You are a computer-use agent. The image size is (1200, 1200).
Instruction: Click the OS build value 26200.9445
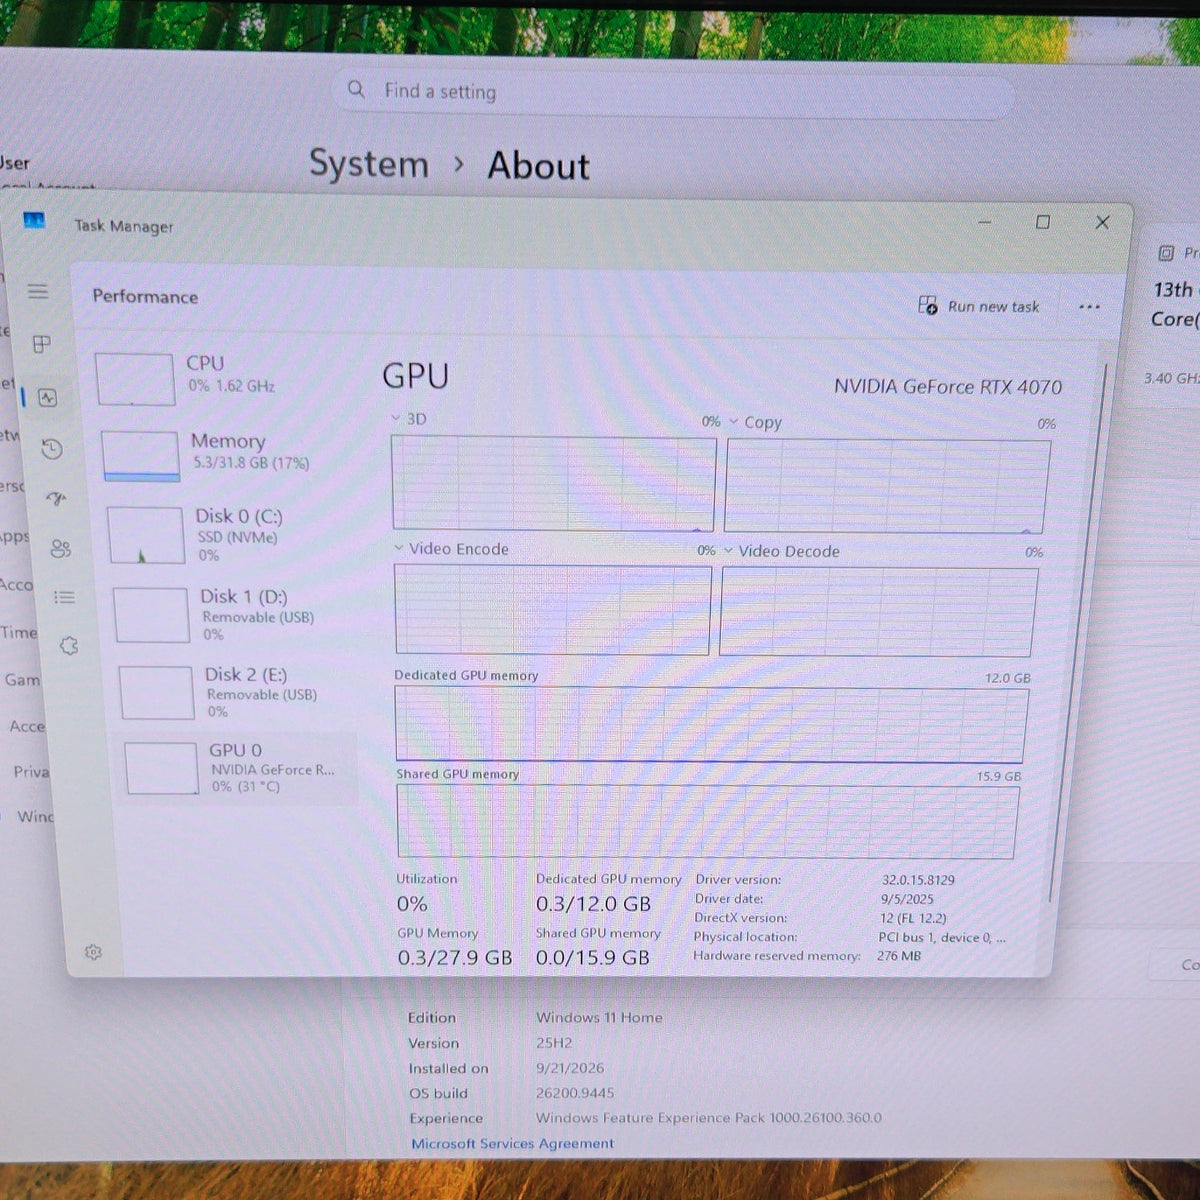(575, 1093)
